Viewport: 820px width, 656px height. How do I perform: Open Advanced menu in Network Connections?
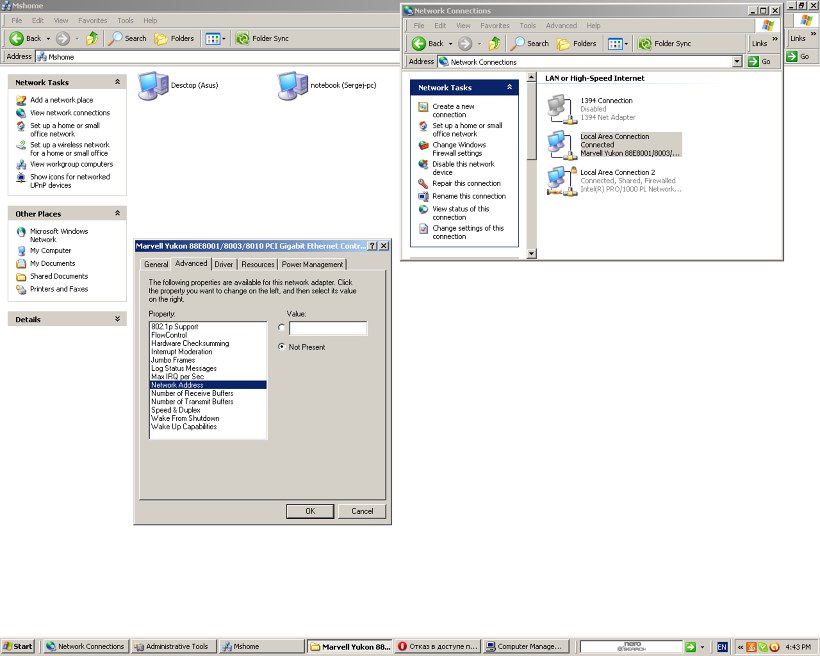[x=561, y=25]
